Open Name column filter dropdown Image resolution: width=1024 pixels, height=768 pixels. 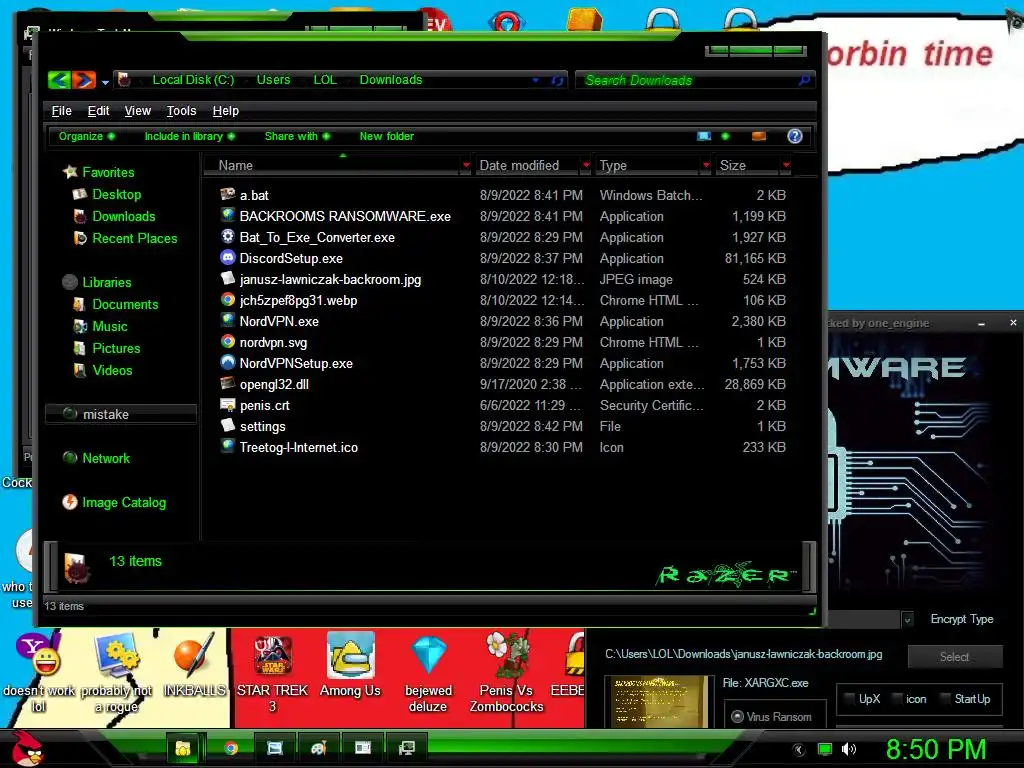[466, 165]
